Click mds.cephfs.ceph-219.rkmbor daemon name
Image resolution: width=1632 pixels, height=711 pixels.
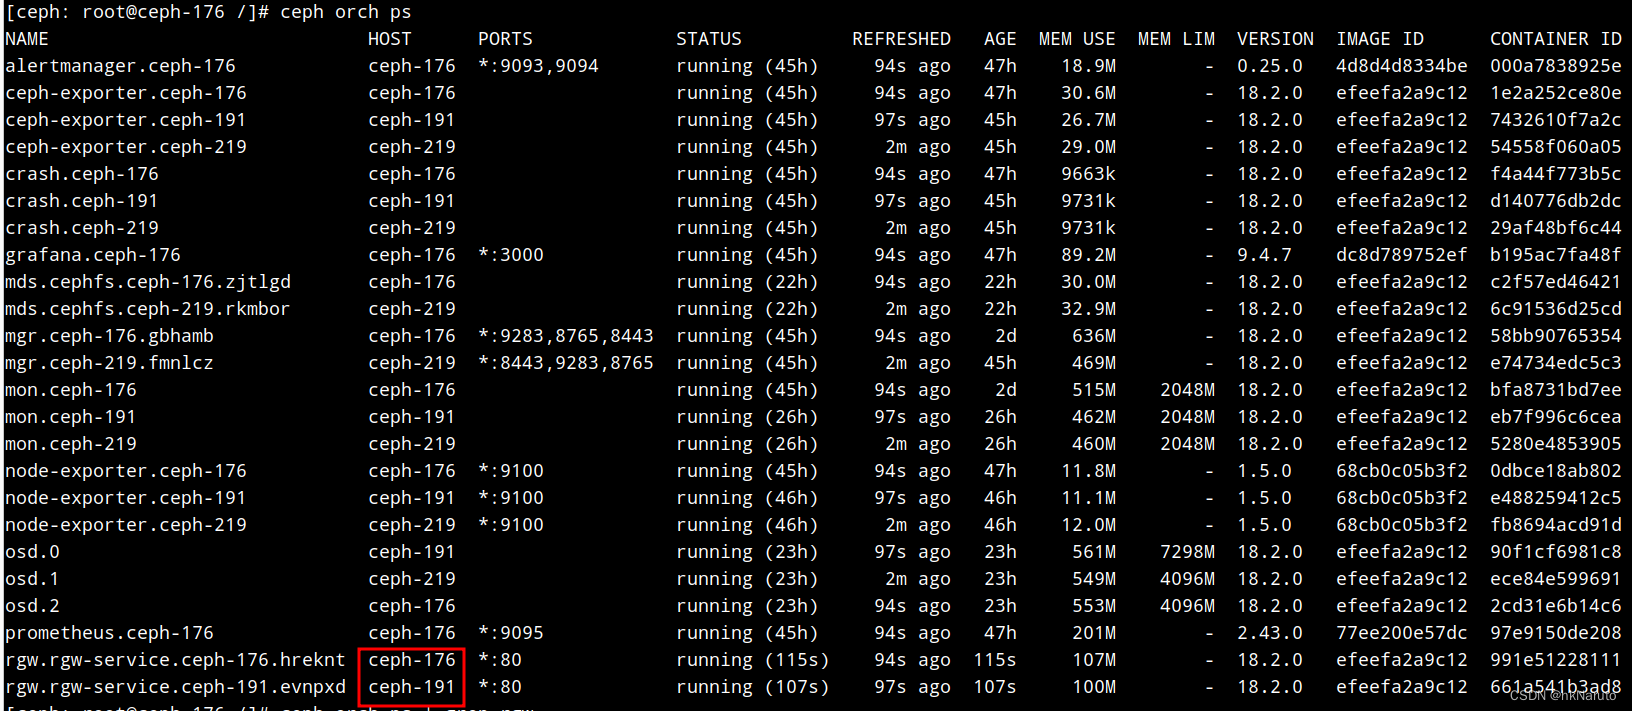click(148, 309)
